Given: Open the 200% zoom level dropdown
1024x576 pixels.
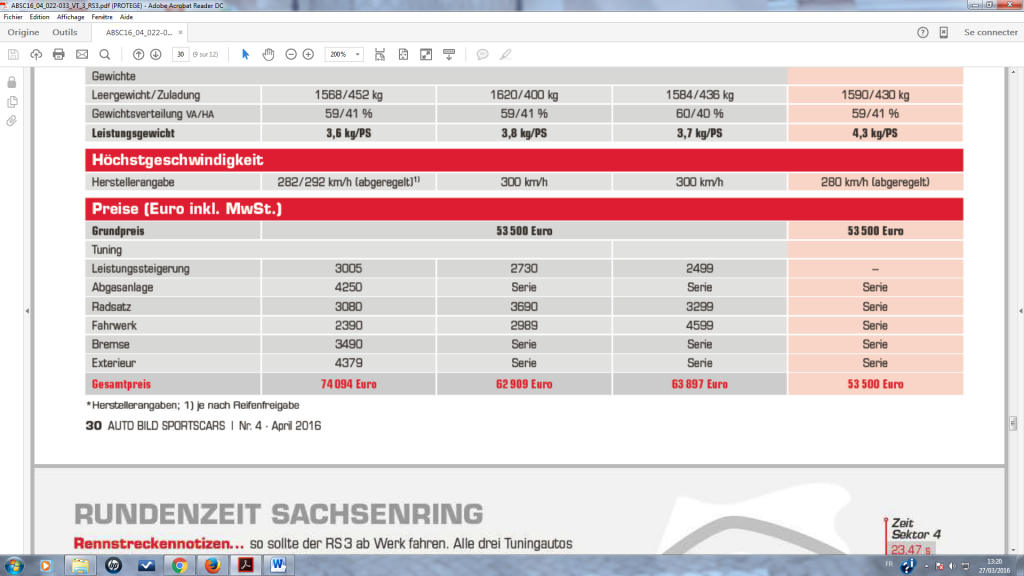Looking at the screenshot, I should [x=343, y=54].
